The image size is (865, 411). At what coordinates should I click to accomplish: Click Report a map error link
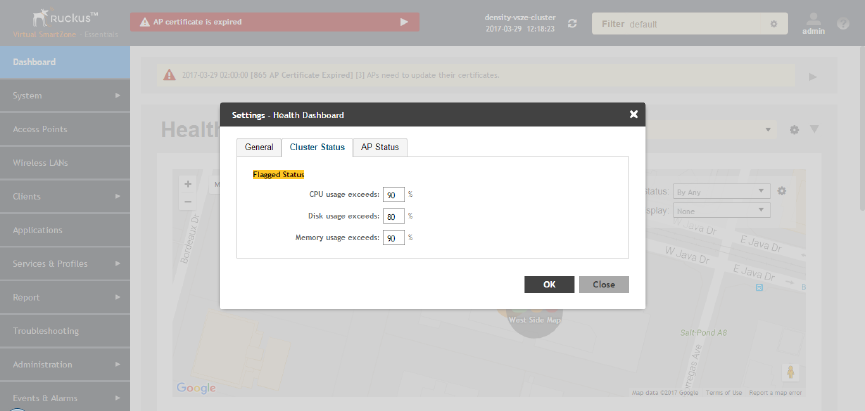point(776,393)
